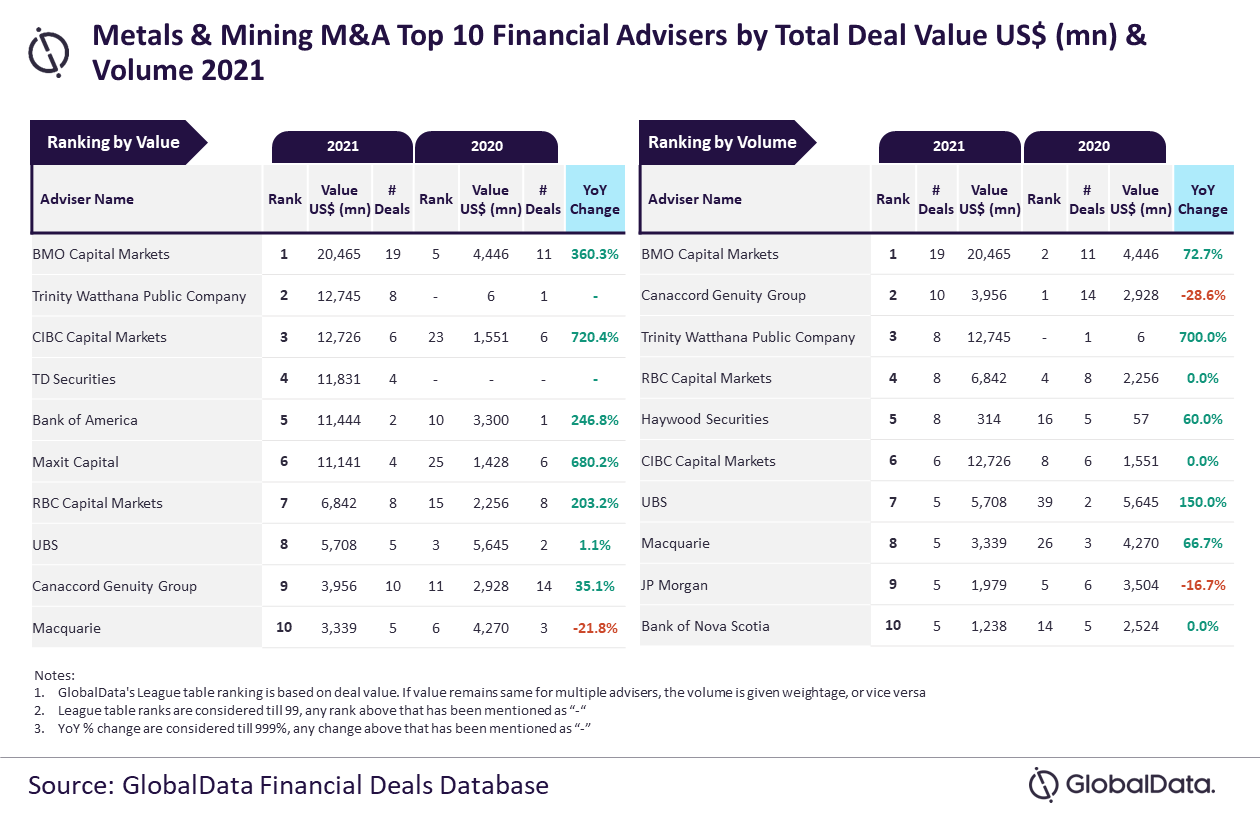1260x816 pixels.
Task: Click the GlobalData logo at bottom right
Action: click(1122, 784)
